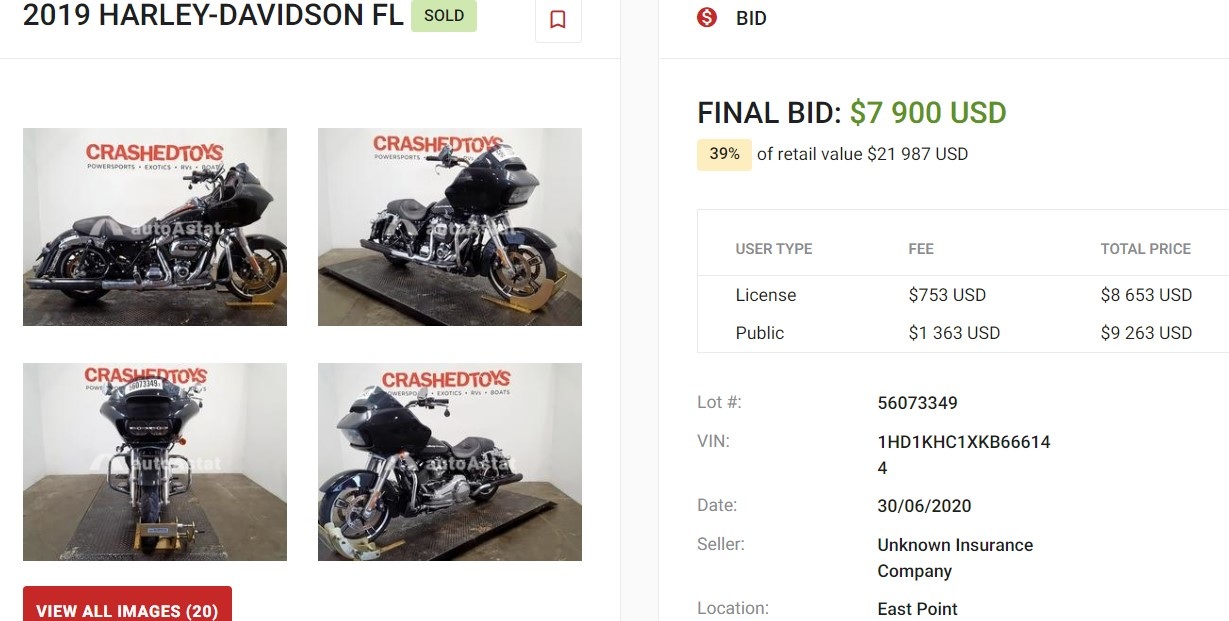The height and width of the screenshot is (621, 1229).
Task: Click the Public user type row
Action: [x=760, y=333]
